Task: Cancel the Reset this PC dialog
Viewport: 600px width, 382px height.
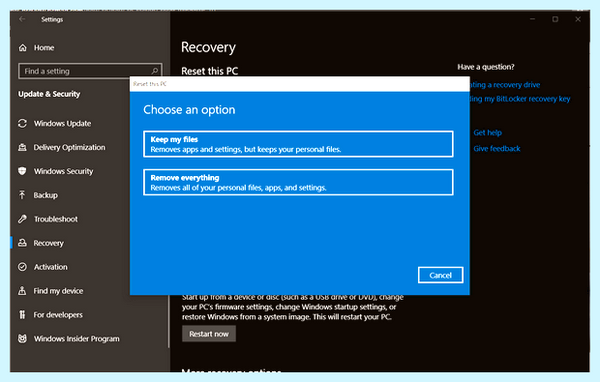Action: pyautogui.click(x=440, y=275)
